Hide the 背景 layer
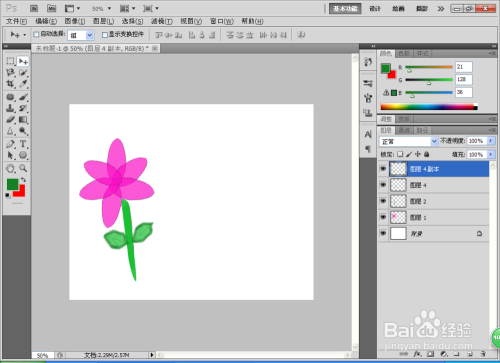The height and width of the screenshot is (363, 500). (383, 234)
